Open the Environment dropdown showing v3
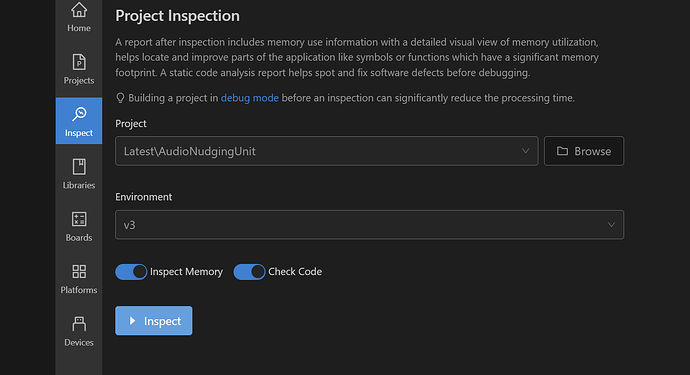 (369, 225)
